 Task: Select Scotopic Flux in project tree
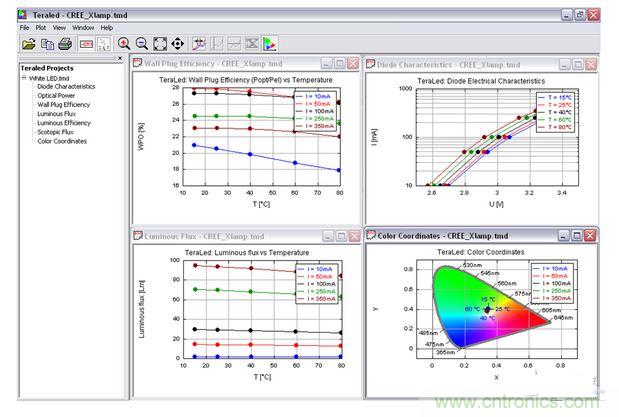coord(59,132)
